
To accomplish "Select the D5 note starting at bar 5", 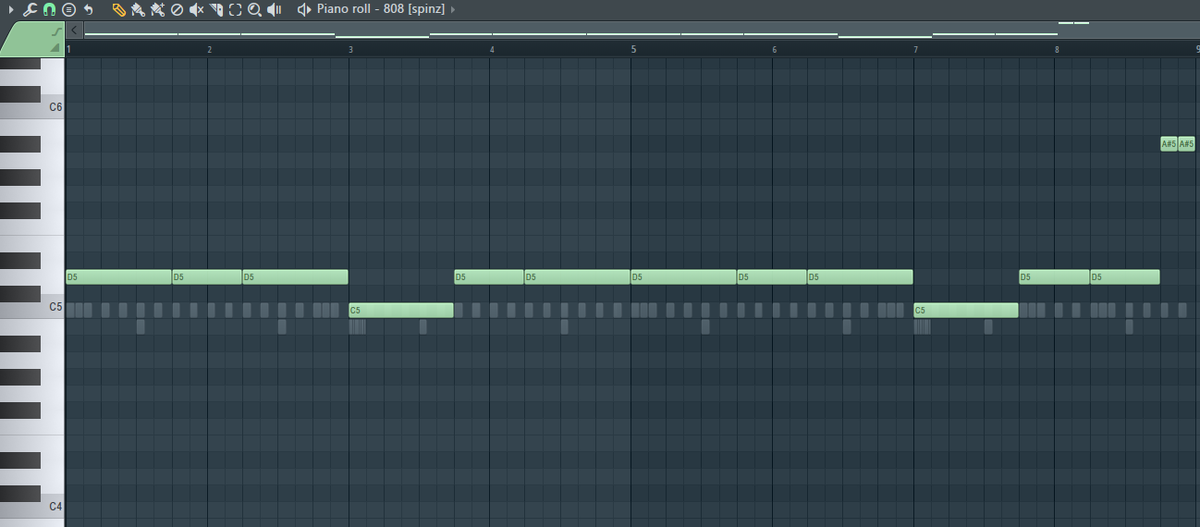I will click(x=684, y=277).
